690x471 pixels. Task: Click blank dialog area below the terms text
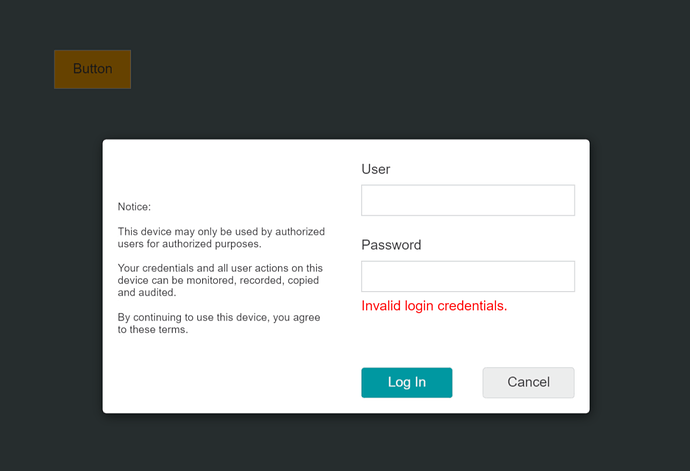(220, 375)
